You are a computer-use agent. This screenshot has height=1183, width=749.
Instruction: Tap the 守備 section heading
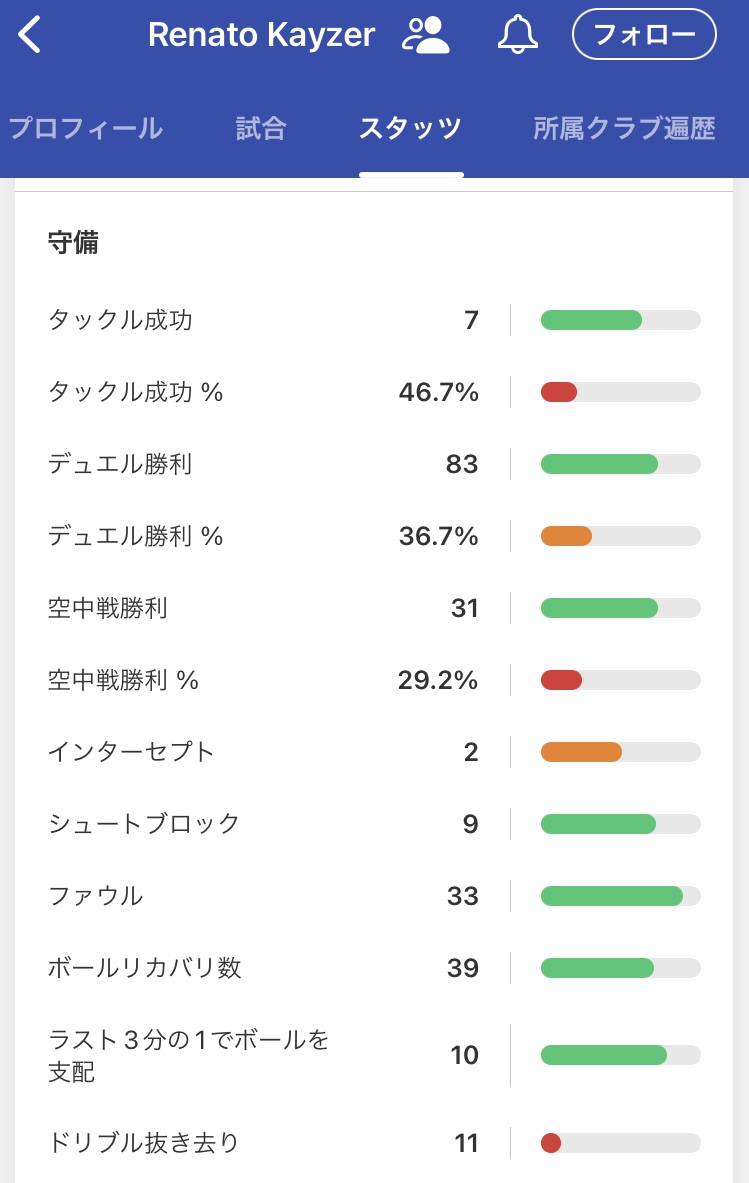(x=73, y=243)
